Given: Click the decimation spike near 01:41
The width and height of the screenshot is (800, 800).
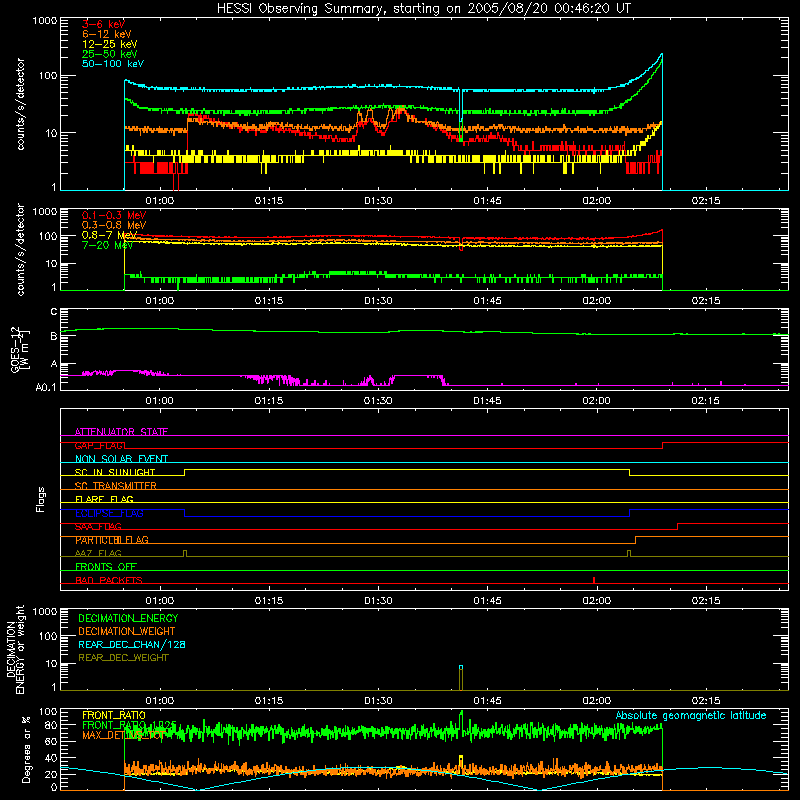Looking at the screenshot, I should click(461, 678).
